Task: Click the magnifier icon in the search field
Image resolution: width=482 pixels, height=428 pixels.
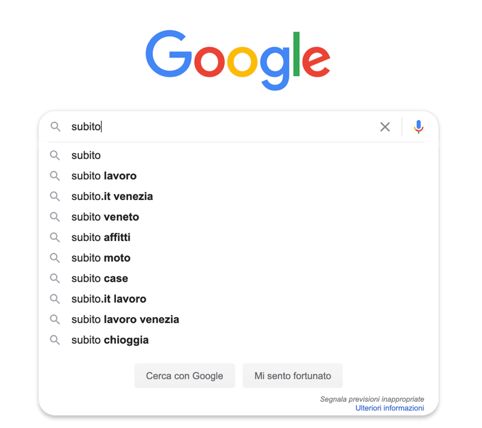Action: tap(55, 127)
